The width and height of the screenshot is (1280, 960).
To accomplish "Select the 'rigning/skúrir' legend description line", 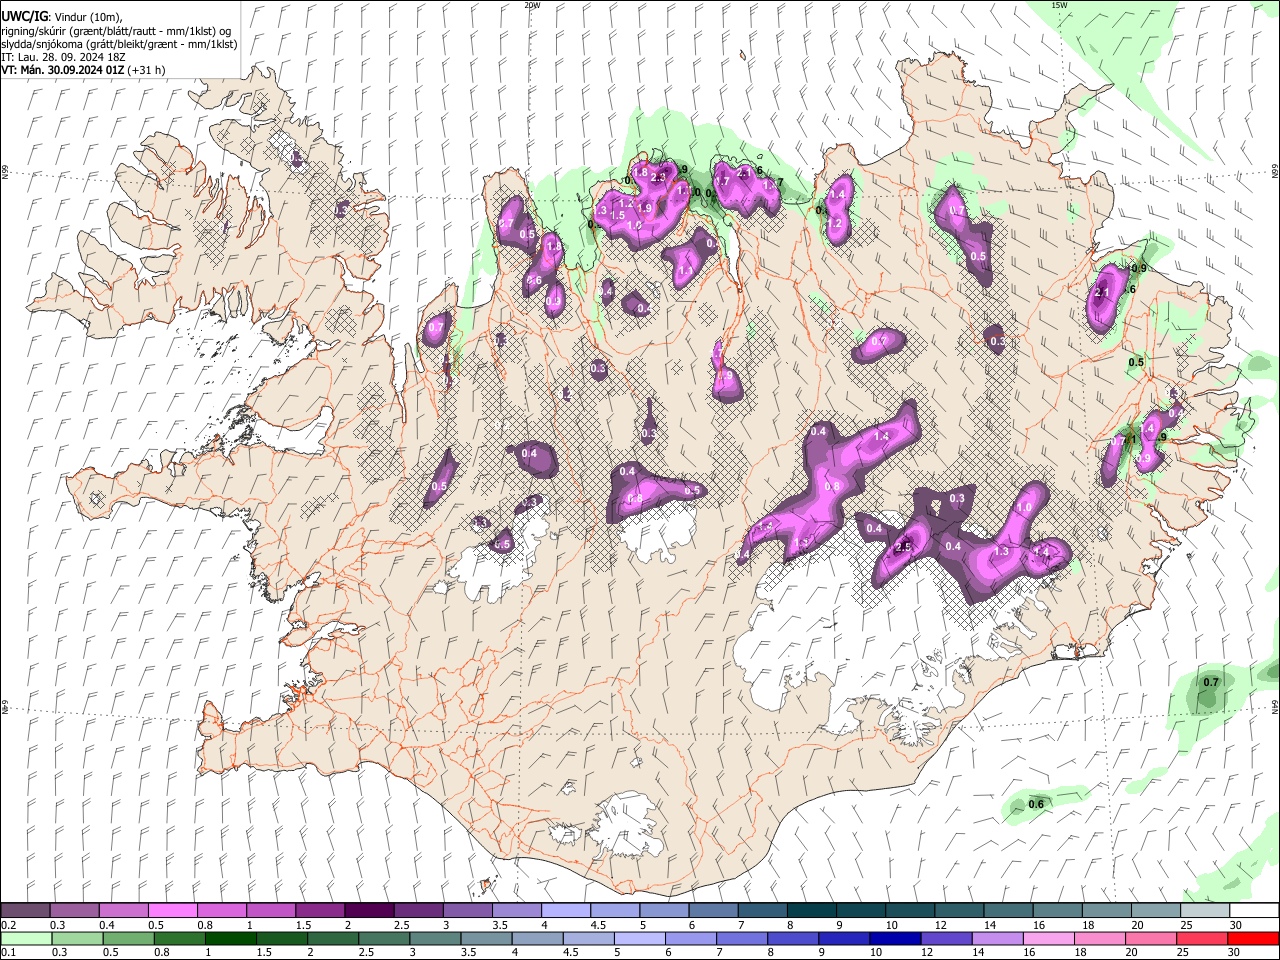I will (116, 31).
